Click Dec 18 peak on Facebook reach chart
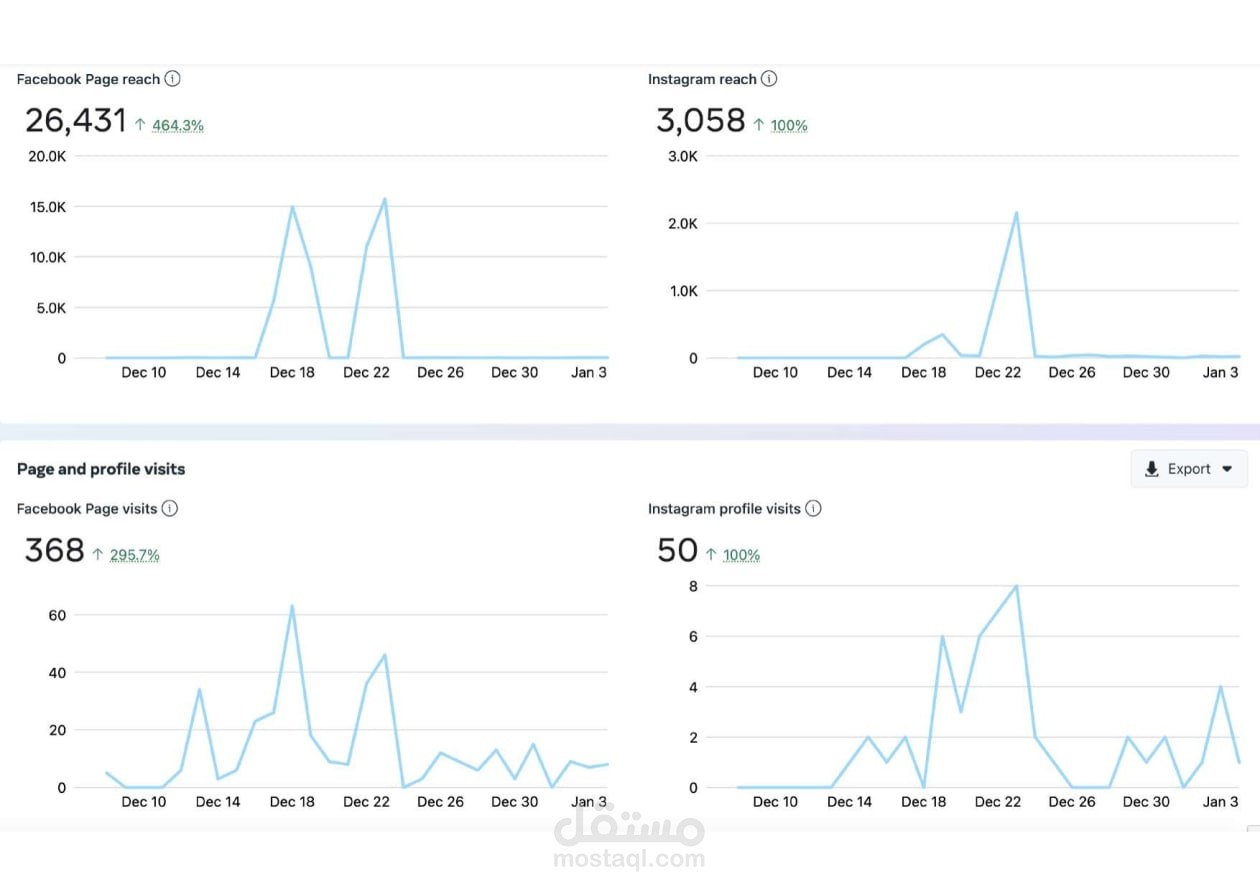Viewport: 1260px width, 890px height. coord(292,207)
